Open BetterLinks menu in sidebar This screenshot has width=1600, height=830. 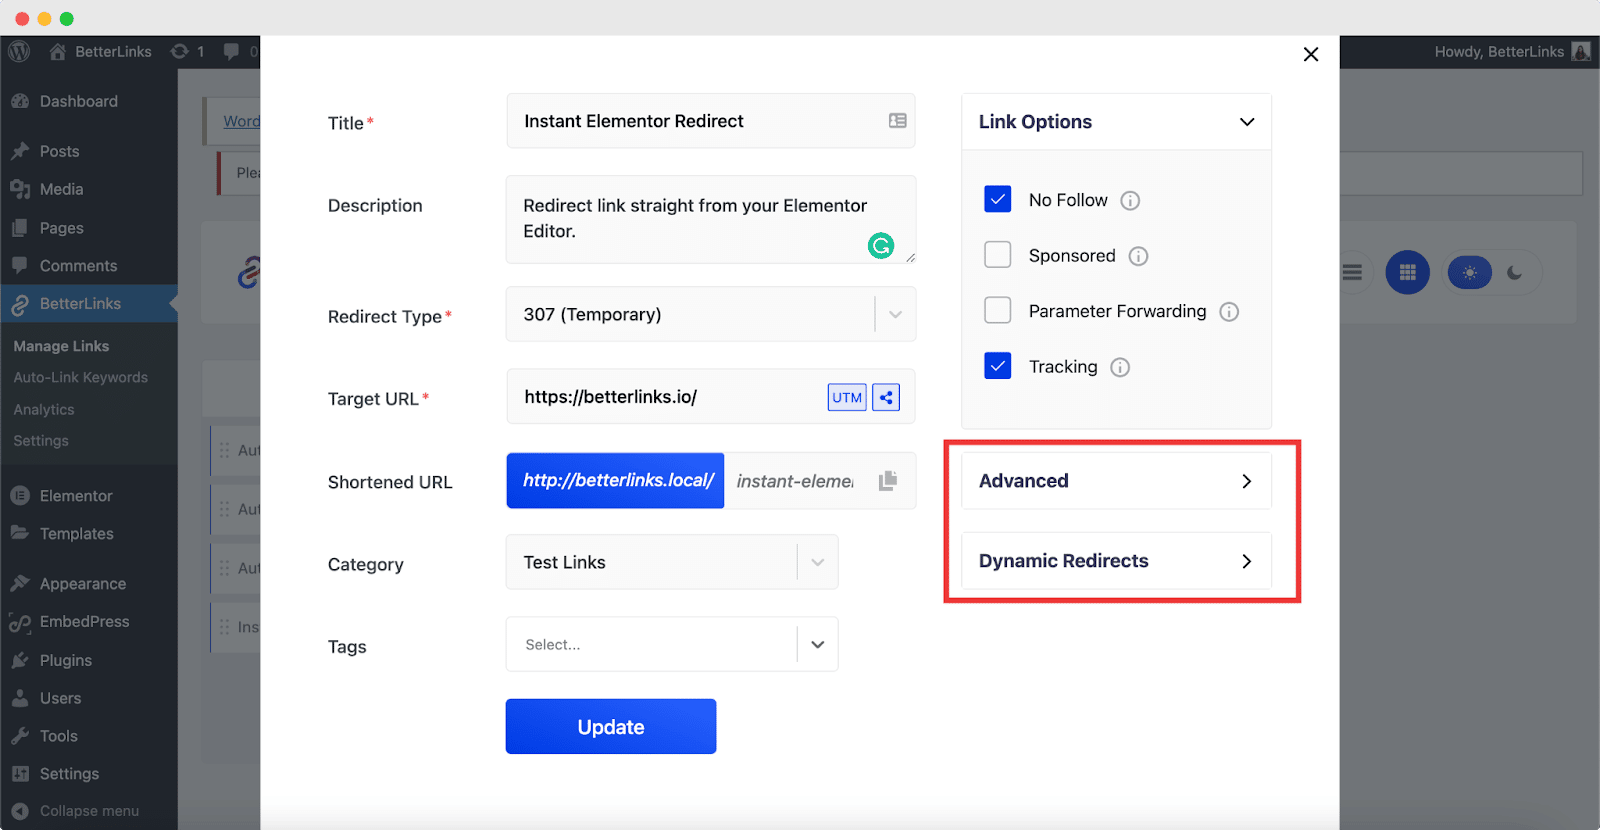click(x=89, y=304)
